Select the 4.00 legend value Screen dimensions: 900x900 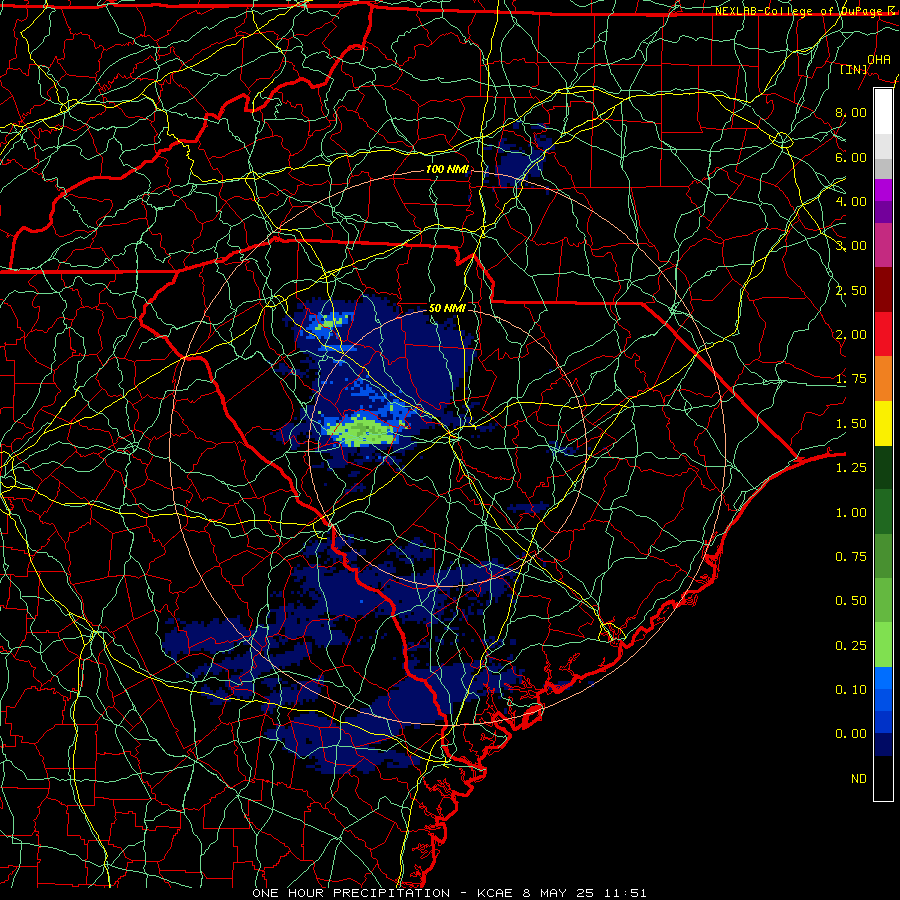click(x=851, y=201)
